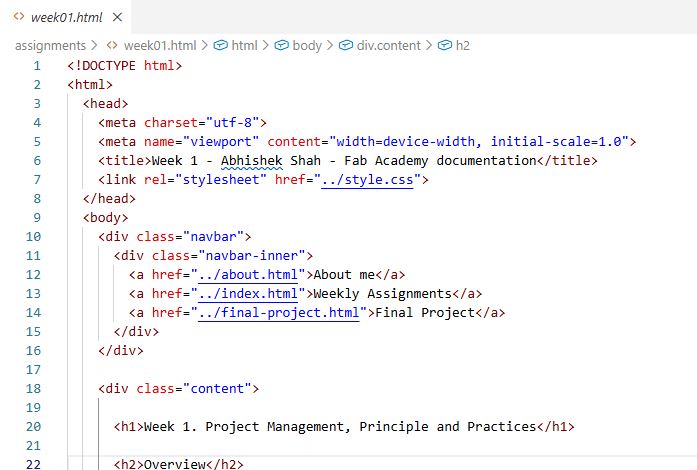Viewport: 697px width, 470px height.
Task: Click the Fab Academy documentation title text
Action: (x=440, y=161)
